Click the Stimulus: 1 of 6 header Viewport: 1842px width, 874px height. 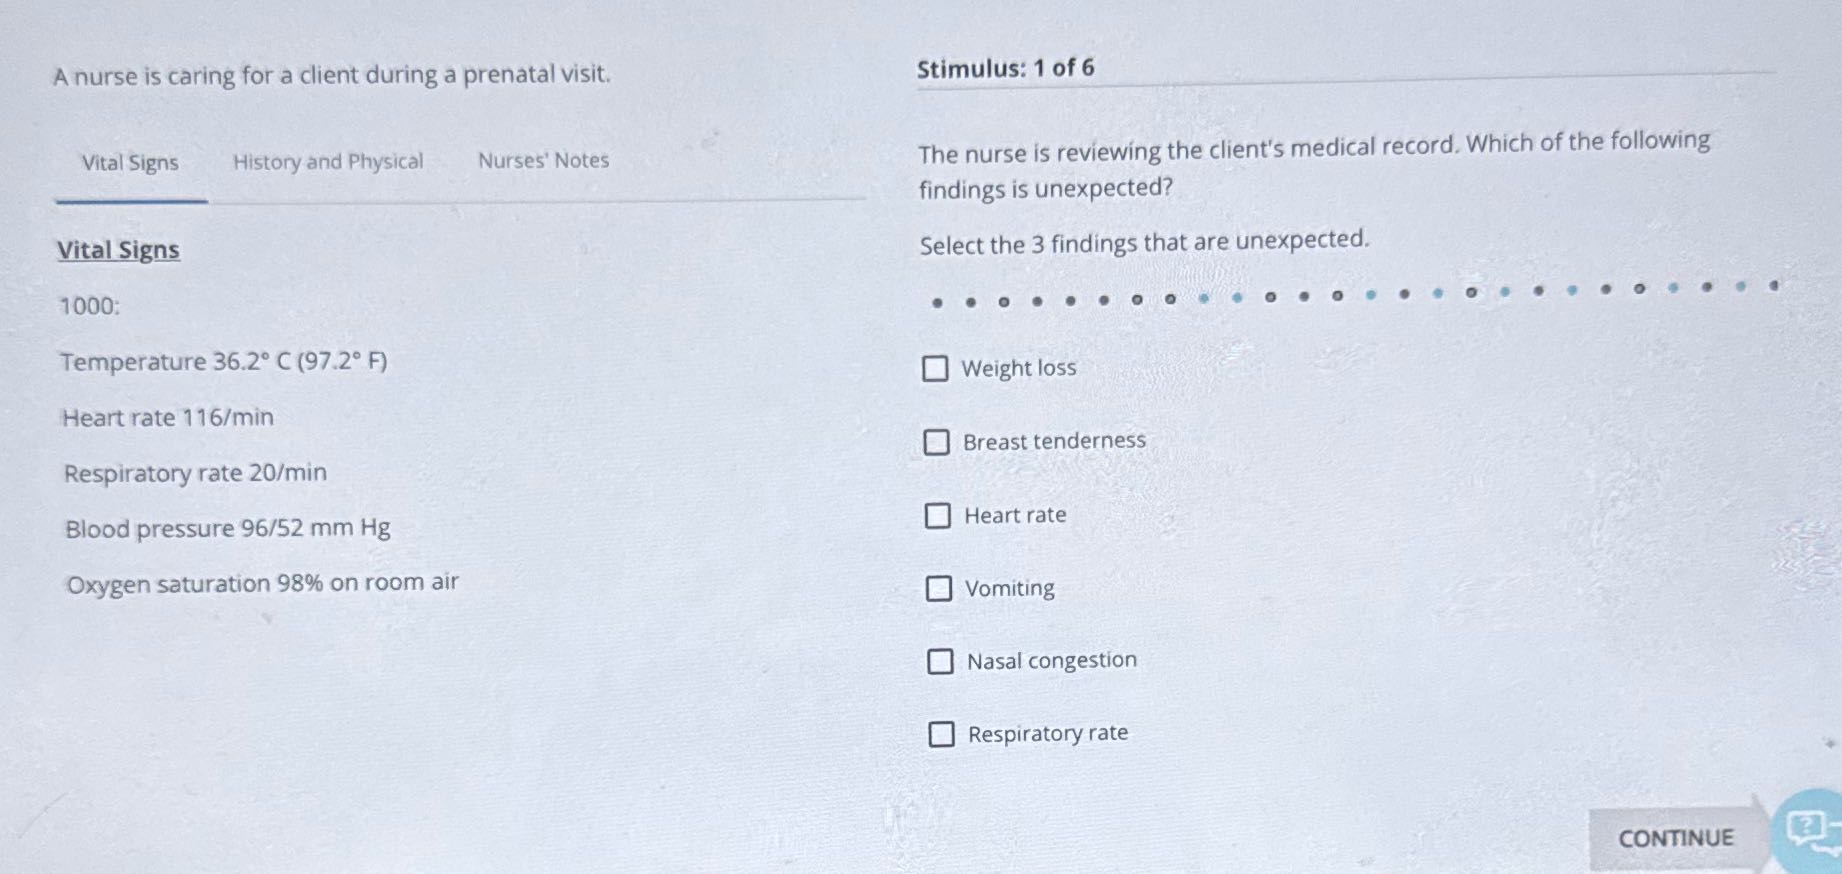click(1005, 68)
